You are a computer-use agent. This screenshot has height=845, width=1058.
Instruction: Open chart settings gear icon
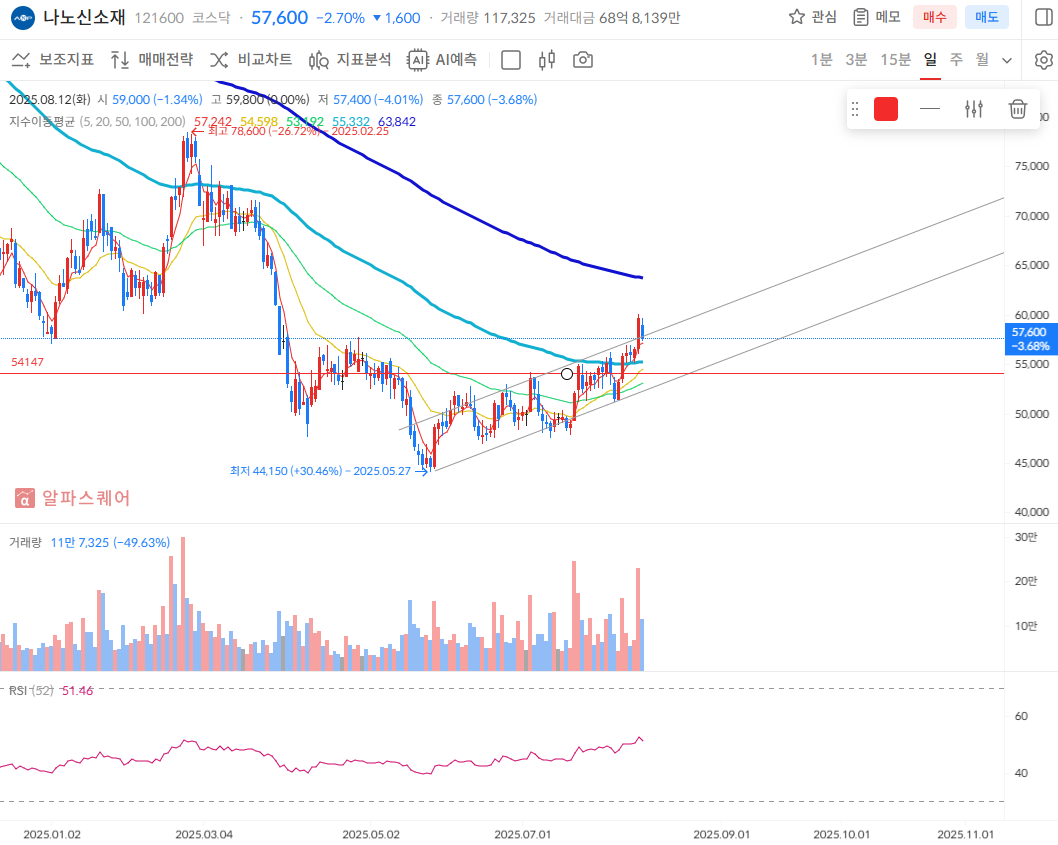[x=1044, y=60]
